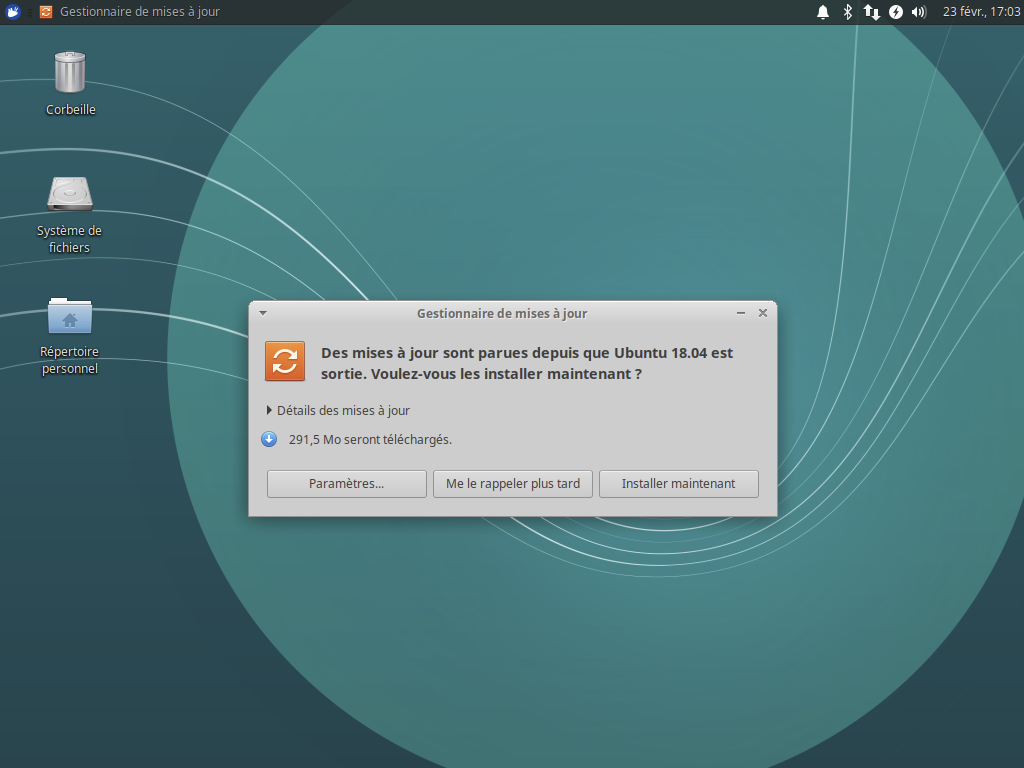Open the Bluetooth tray icon
The image size is (1024, 768).
tap(848, 12)
